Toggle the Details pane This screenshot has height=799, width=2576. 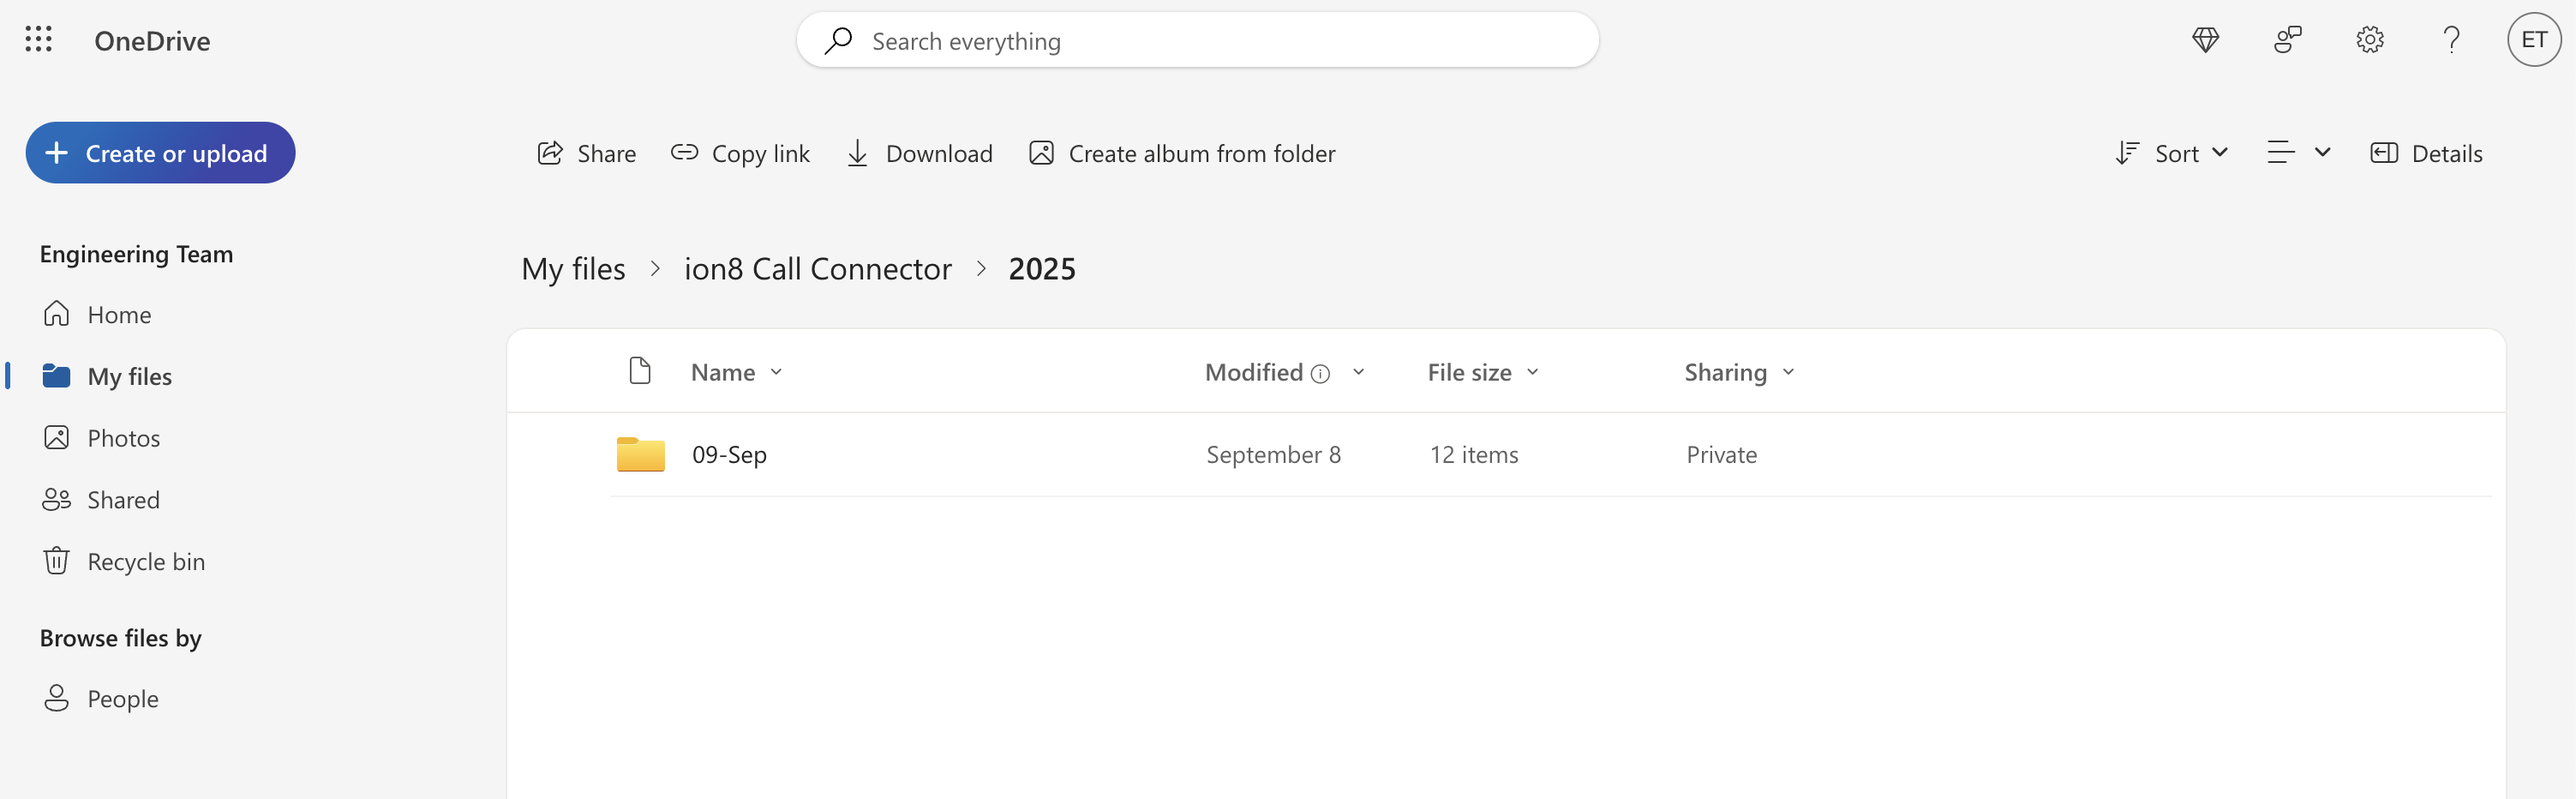pyautogui.click(x=2426, y=153)
